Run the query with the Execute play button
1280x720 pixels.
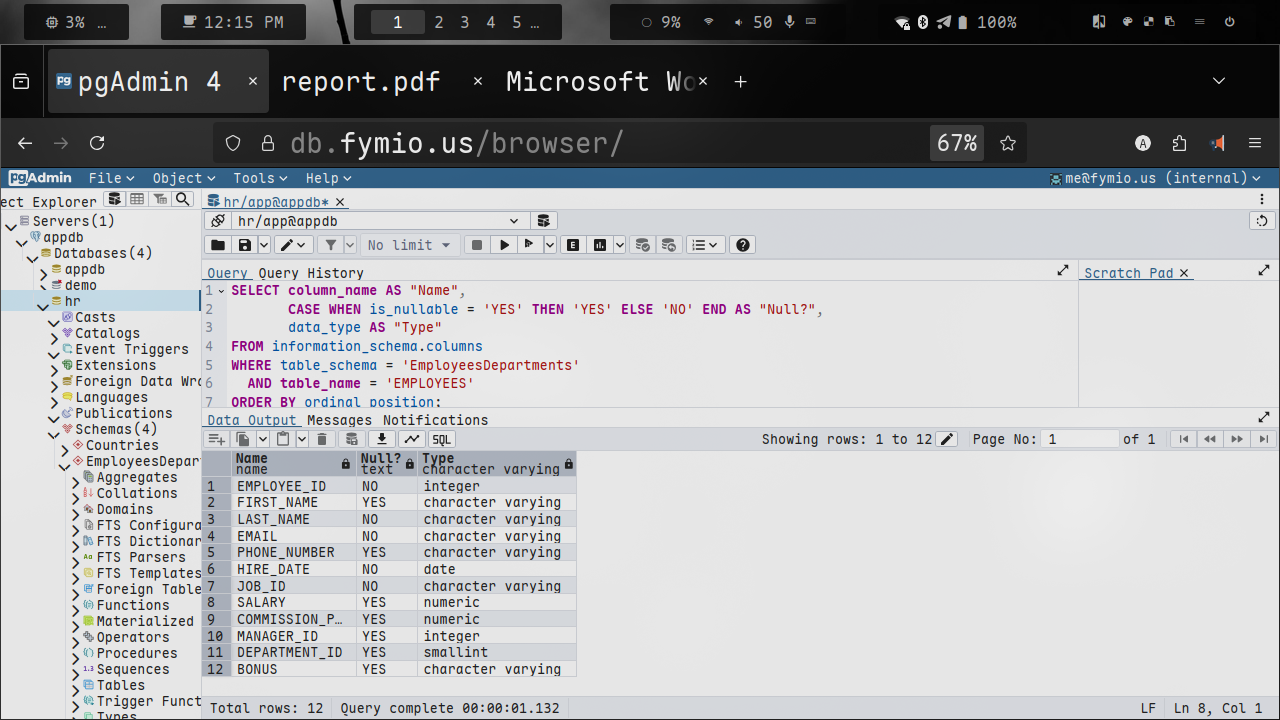coord(505,245)
